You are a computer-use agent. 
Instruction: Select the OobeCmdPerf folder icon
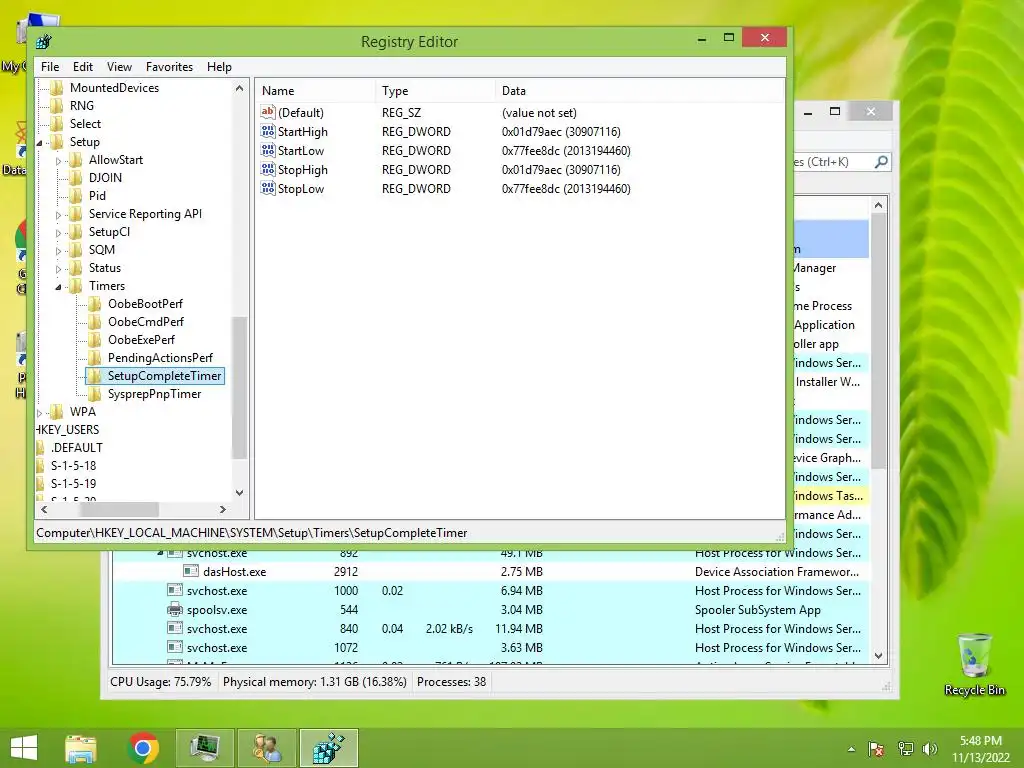click(95, 322)
